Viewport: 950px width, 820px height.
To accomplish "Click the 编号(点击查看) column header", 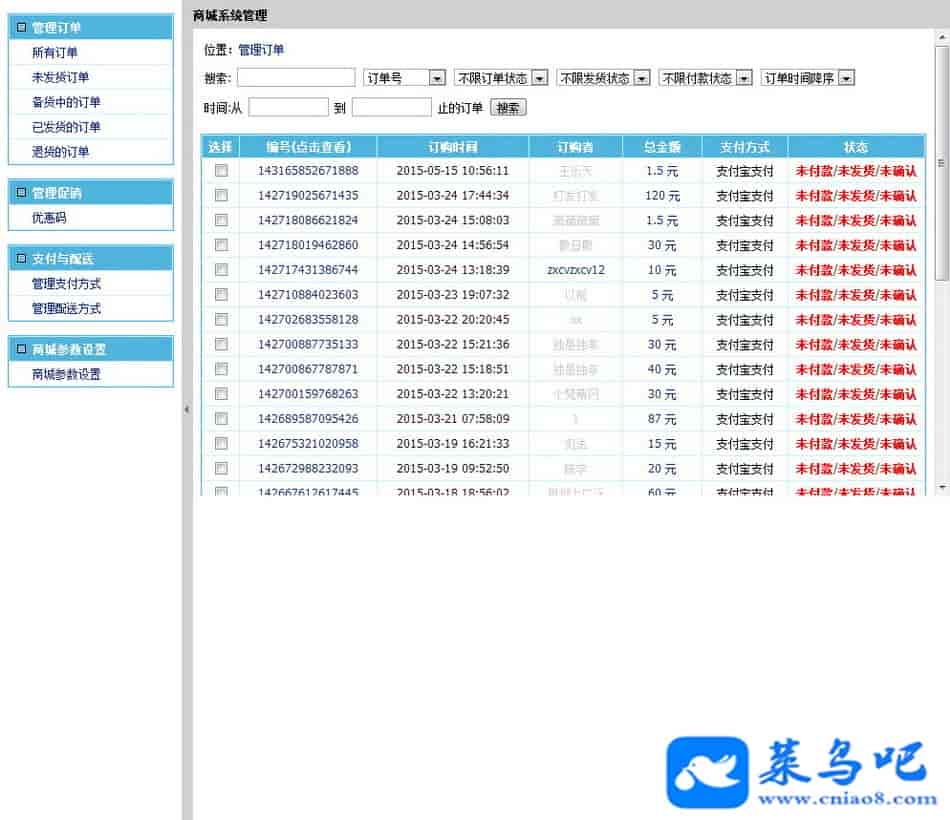I will (x=308, y=147).
